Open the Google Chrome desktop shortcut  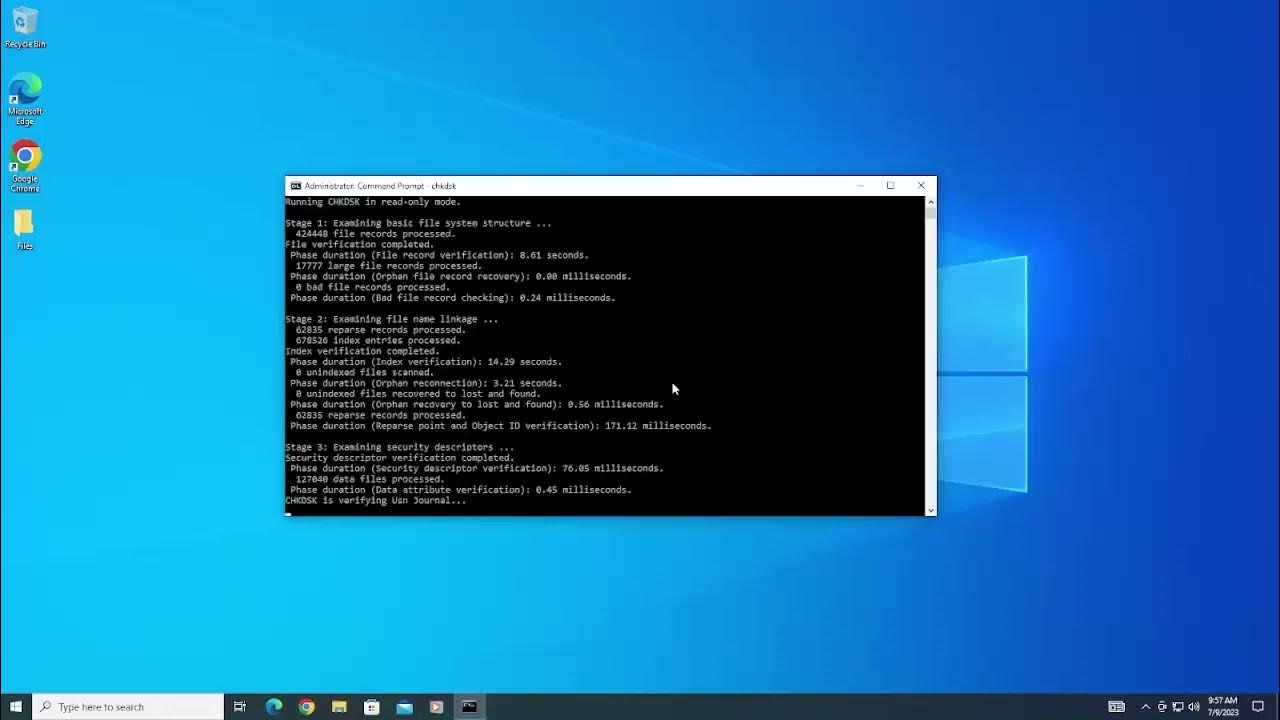[x=25, y=166]
